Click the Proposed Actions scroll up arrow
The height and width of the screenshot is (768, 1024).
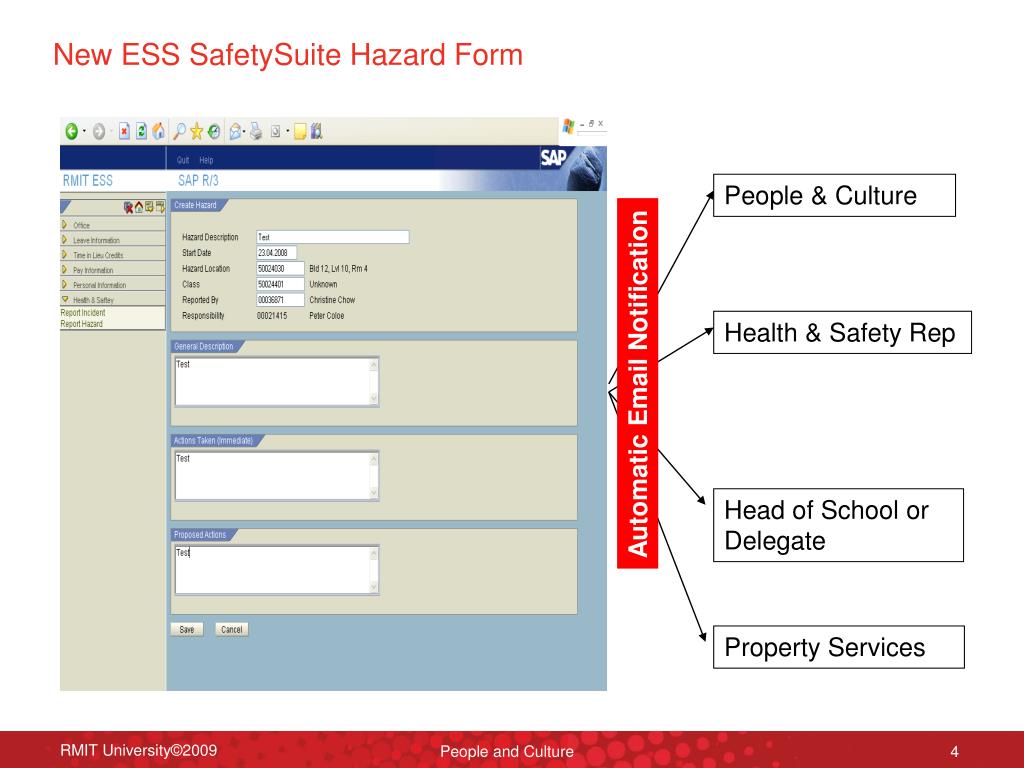coord(374,554)
